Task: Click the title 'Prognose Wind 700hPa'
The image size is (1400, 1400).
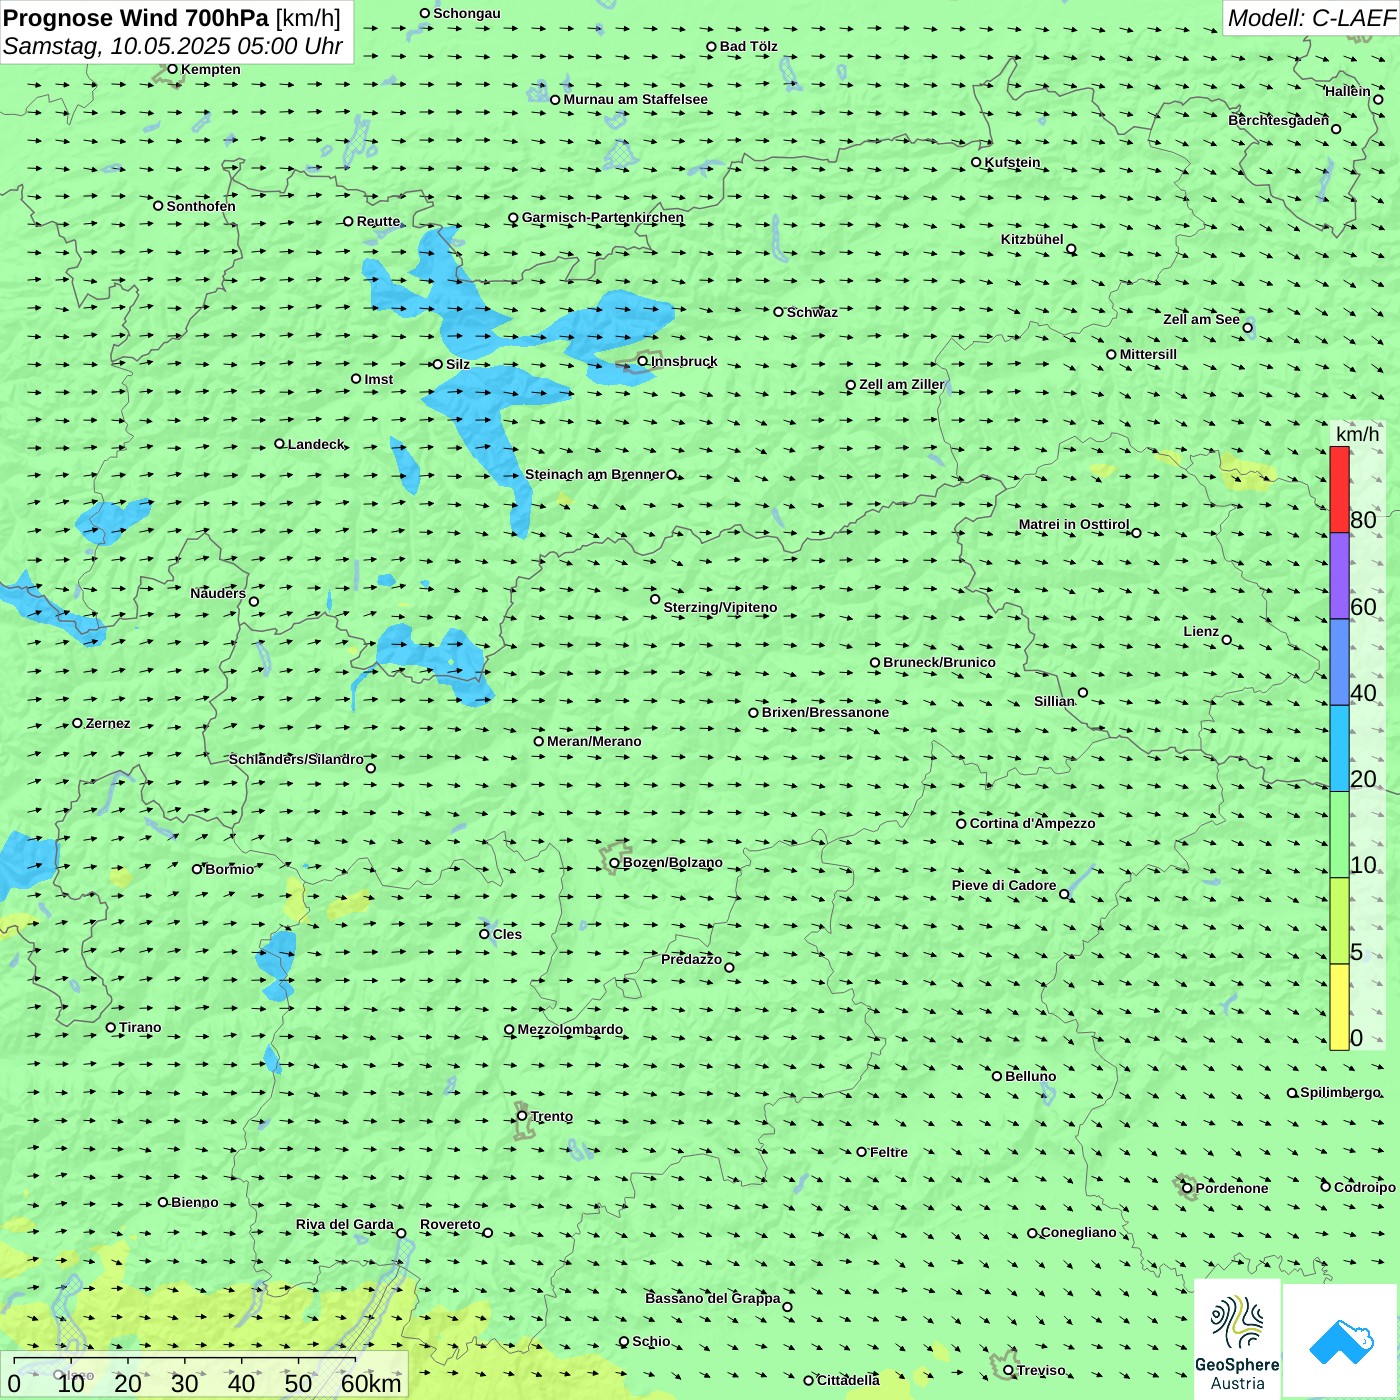Action: pyautogui.click(x=137, y=18)
